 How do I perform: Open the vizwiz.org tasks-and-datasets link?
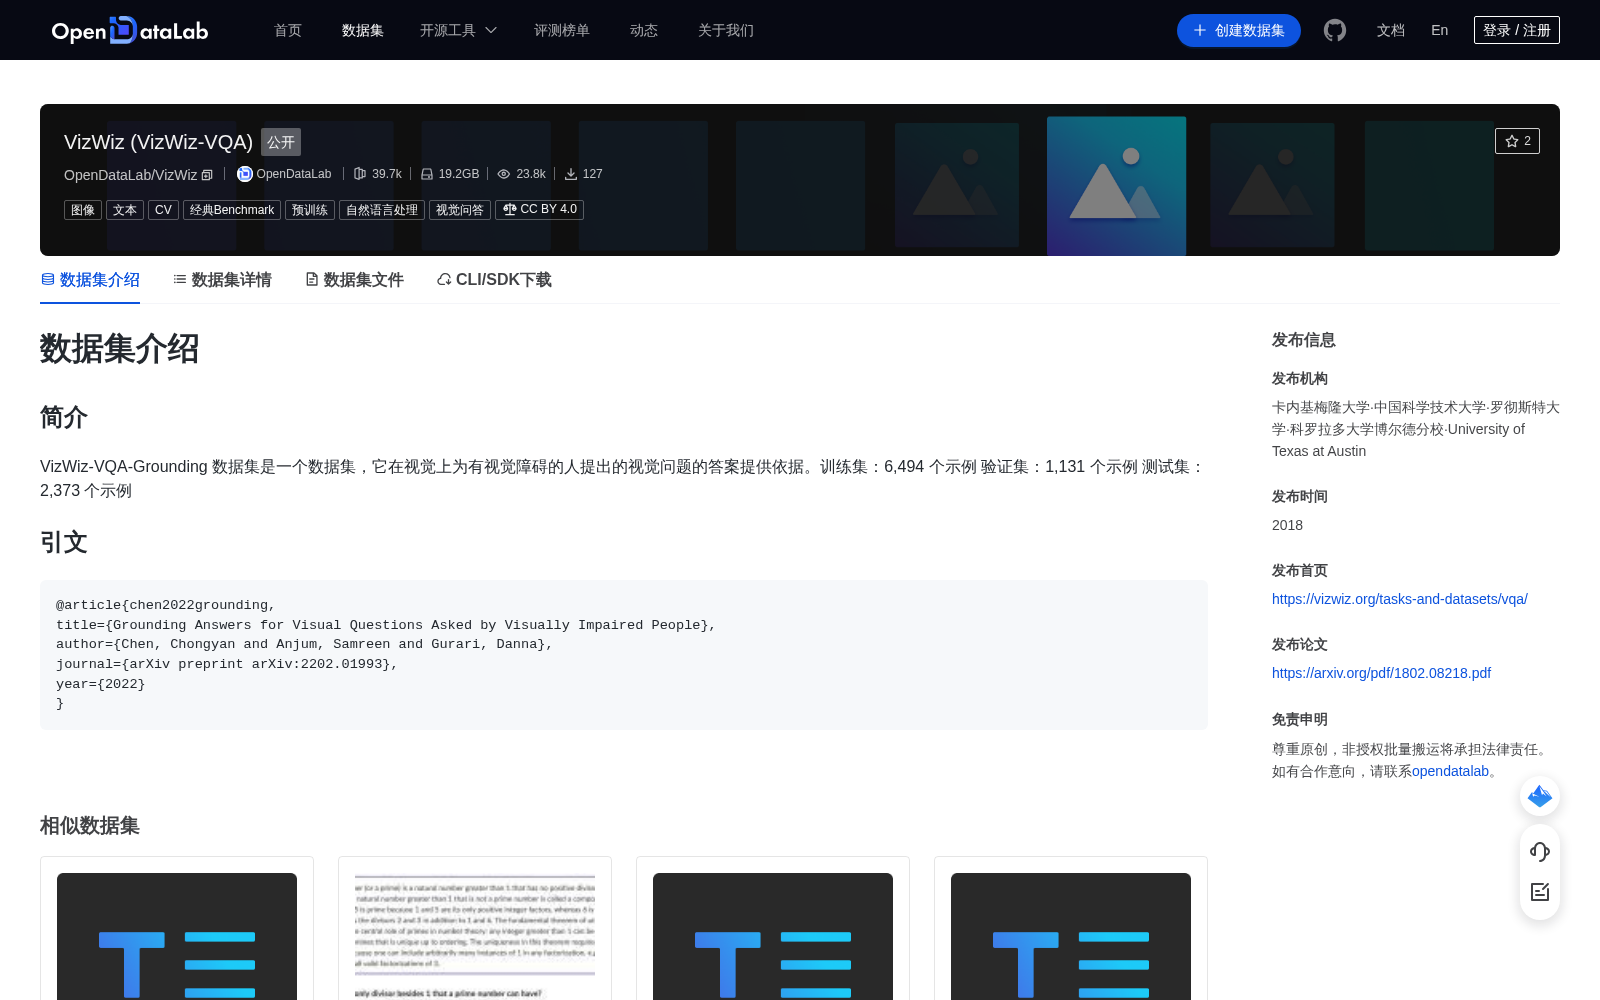tap(1400, 599)
